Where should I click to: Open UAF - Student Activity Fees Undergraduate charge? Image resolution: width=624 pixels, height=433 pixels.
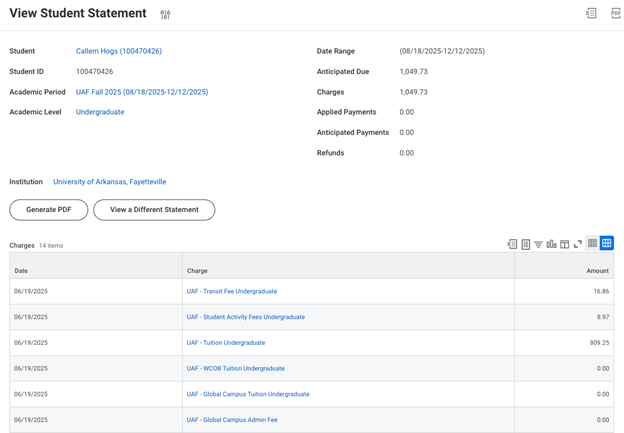(246, 317)
